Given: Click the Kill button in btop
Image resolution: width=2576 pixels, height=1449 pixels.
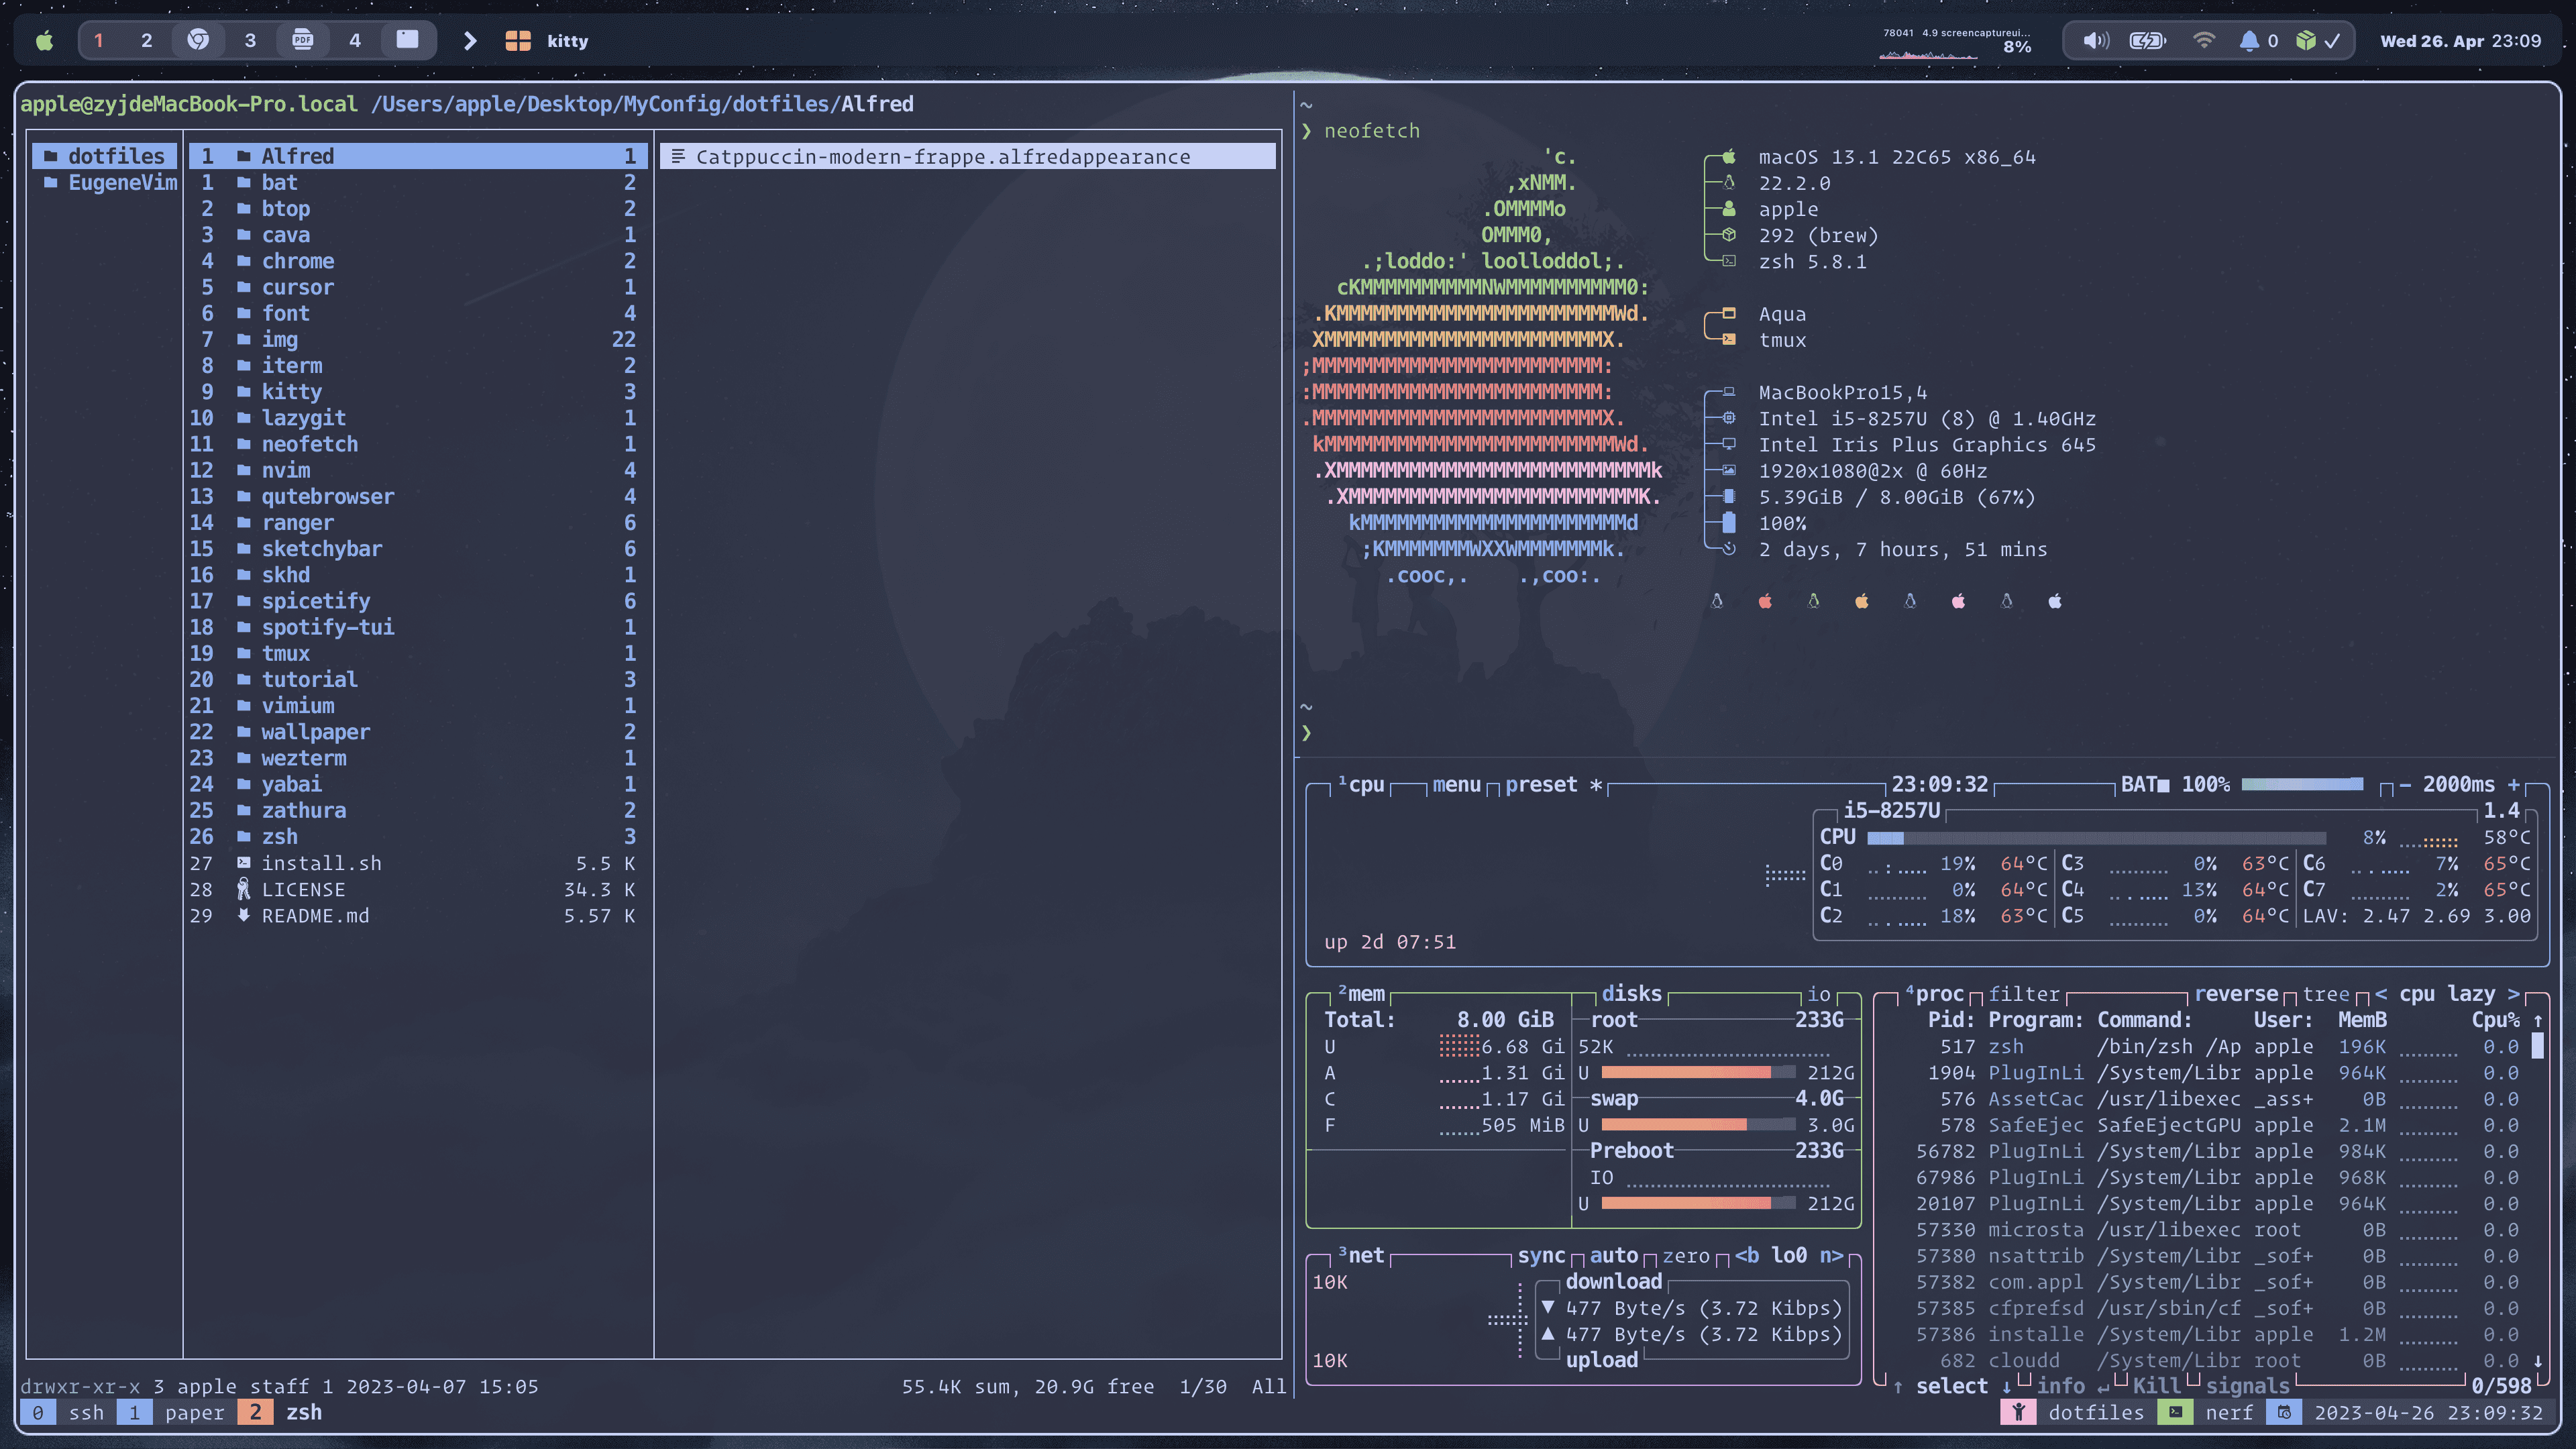Looking at the screenshot, I should click(2156, 1386).
